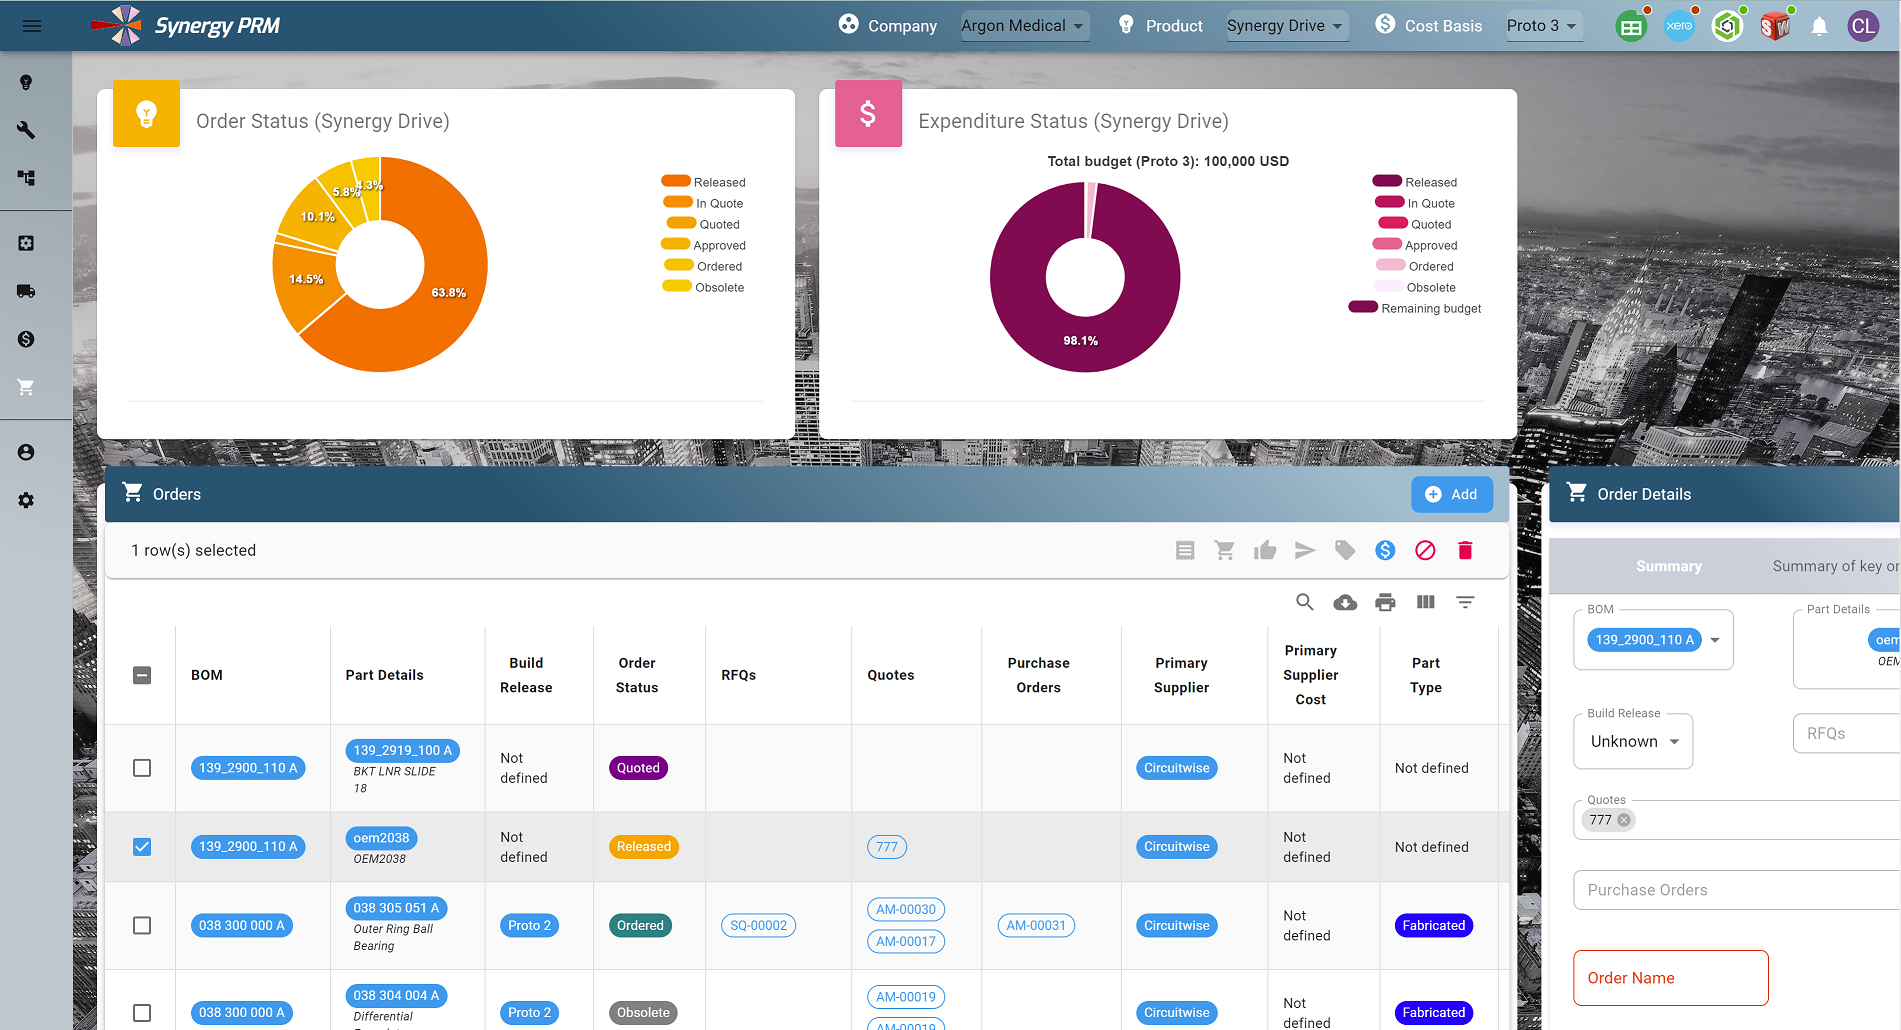
Task: Remove the 777 quote chip
Action: pos(1624,820)
